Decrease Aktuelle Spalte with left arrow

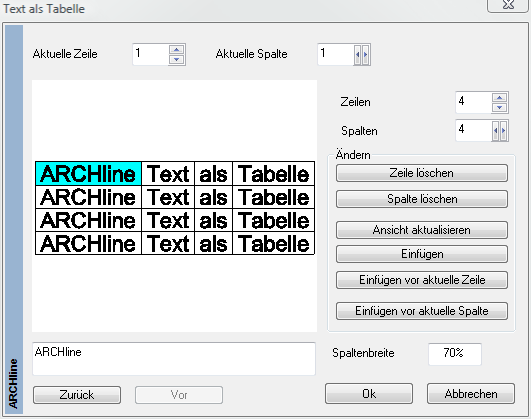(357, 54)
